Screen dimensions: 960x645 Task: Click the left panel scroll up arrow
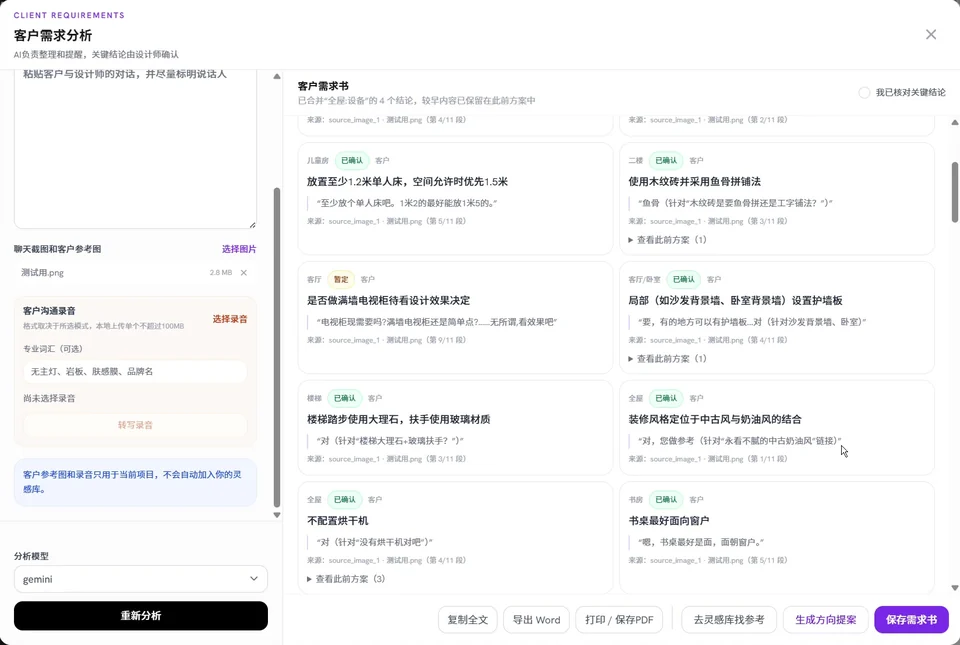pyautogui.click(x=277, y=76)
